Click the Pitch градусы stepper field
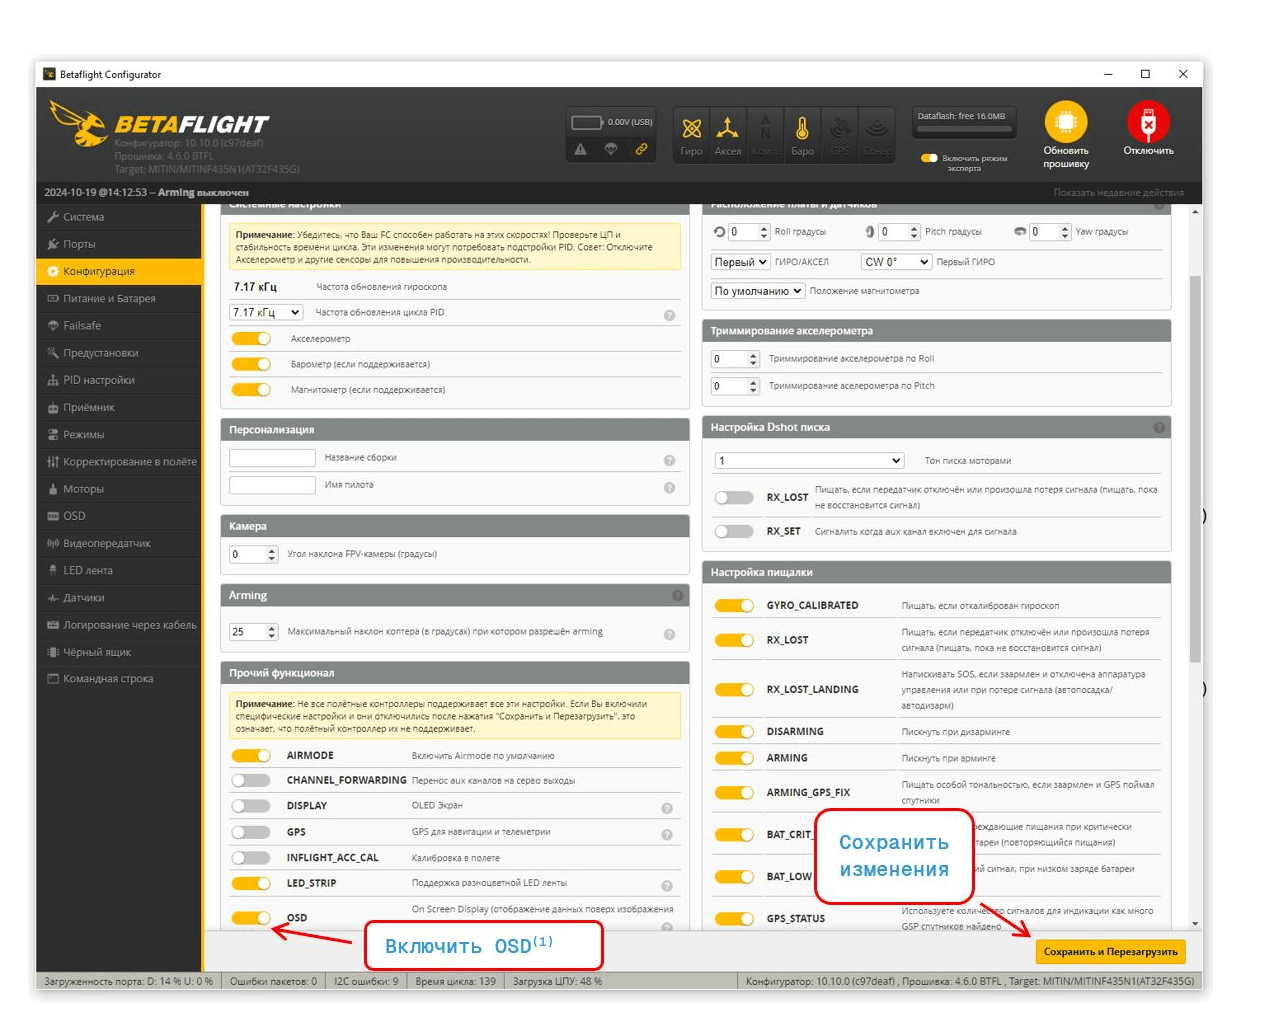 pos(900,232)
